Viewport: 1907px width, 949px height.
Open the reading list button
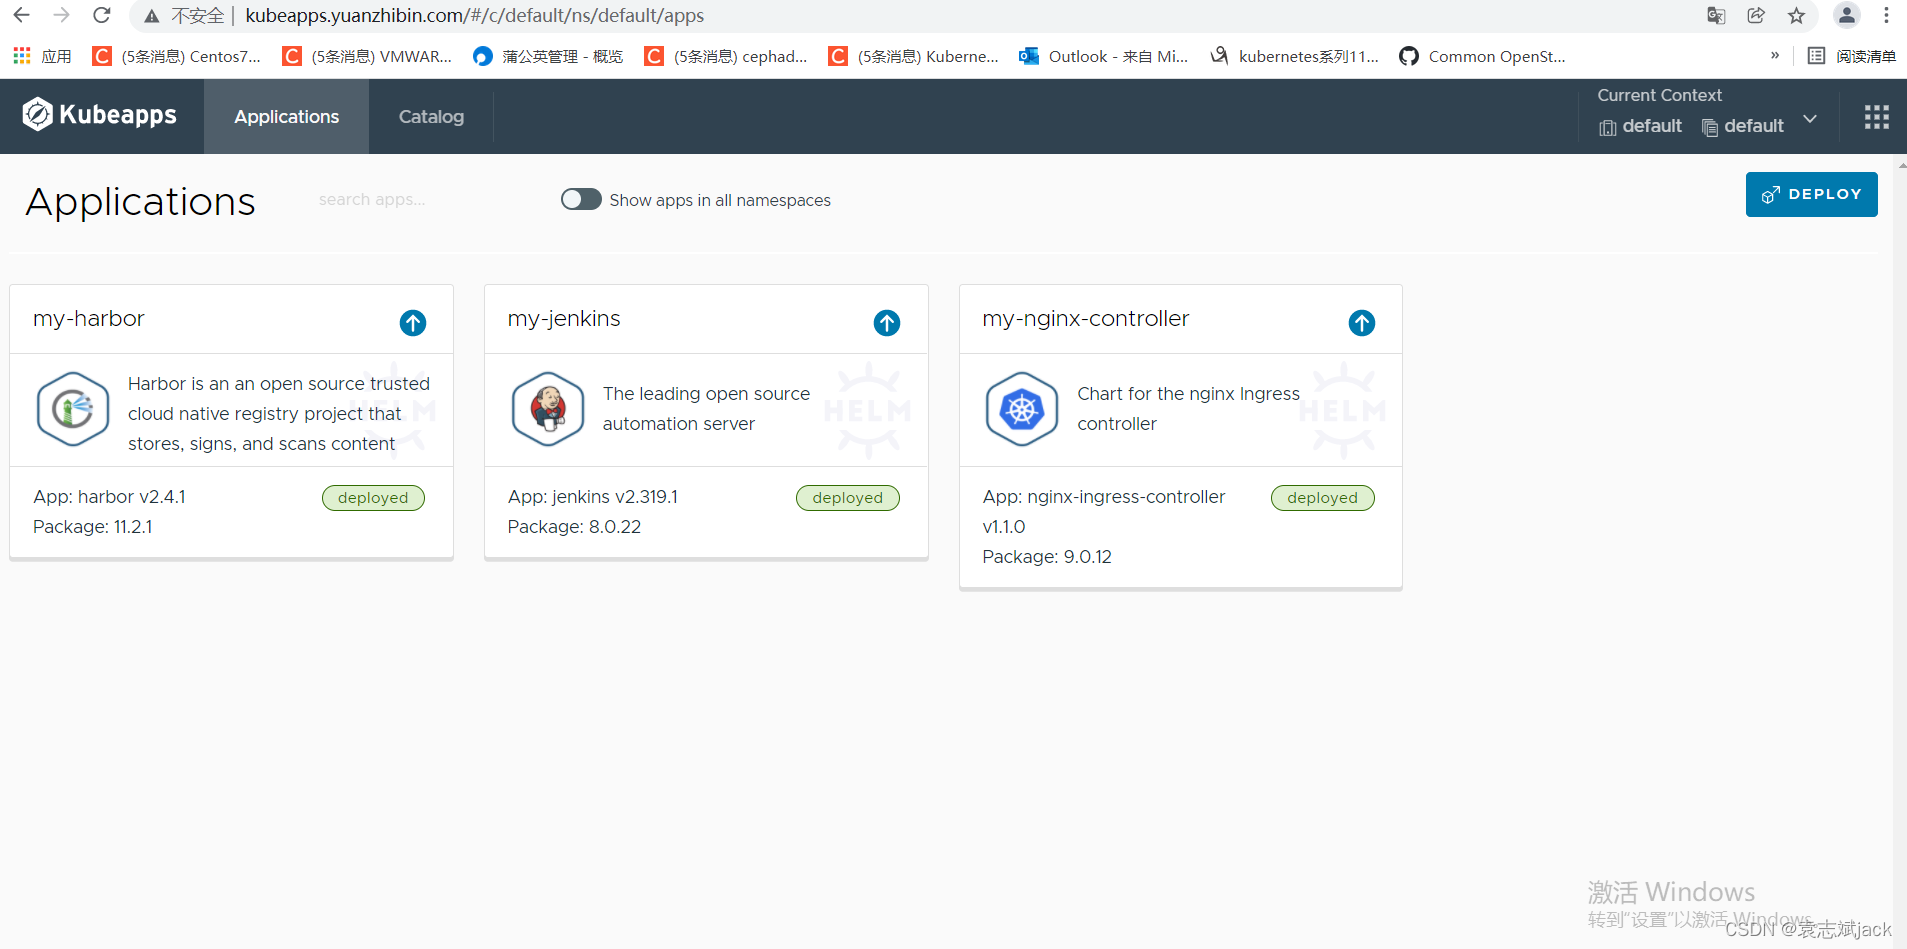(x=1852, y=56)
